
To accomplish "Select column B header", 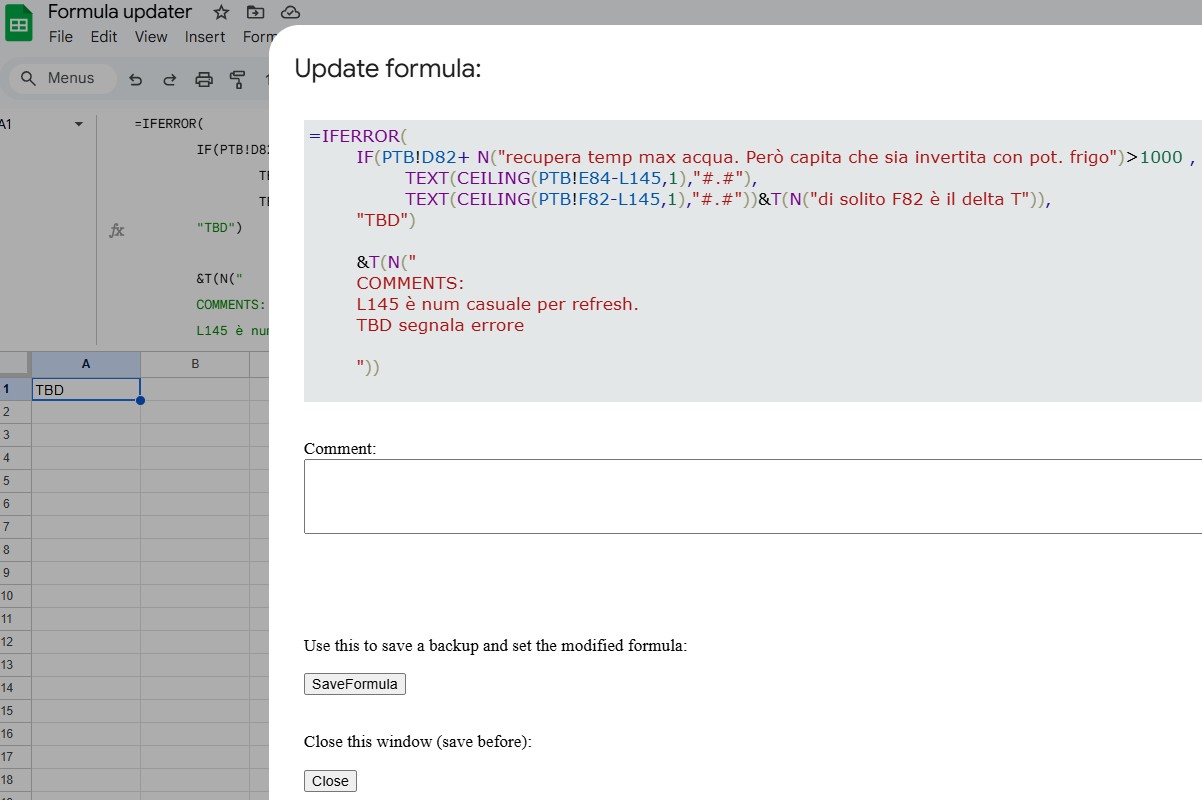I will tap(195, 364).
